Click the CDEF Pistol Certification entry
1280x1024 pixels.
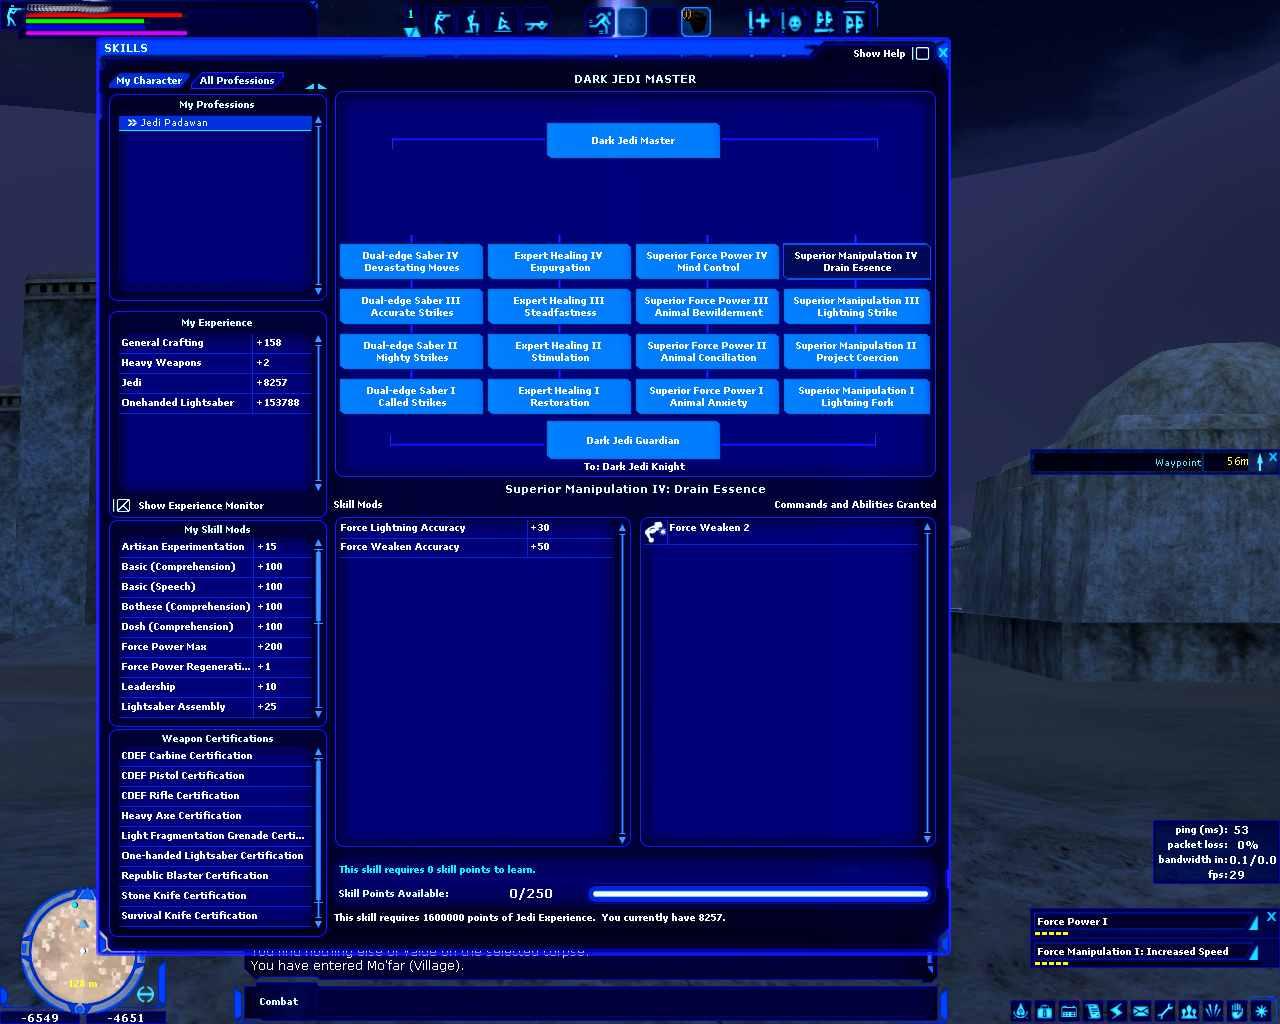pyautogui.click(x=215, y=776)
